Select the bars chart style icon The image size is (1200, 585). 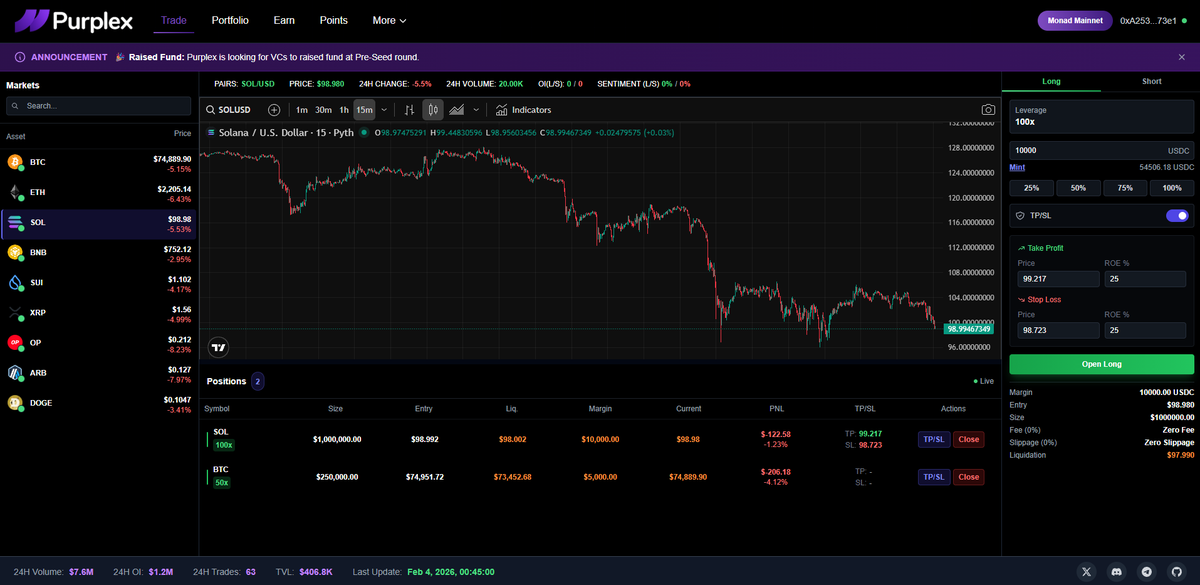click(x=409, y=110)
